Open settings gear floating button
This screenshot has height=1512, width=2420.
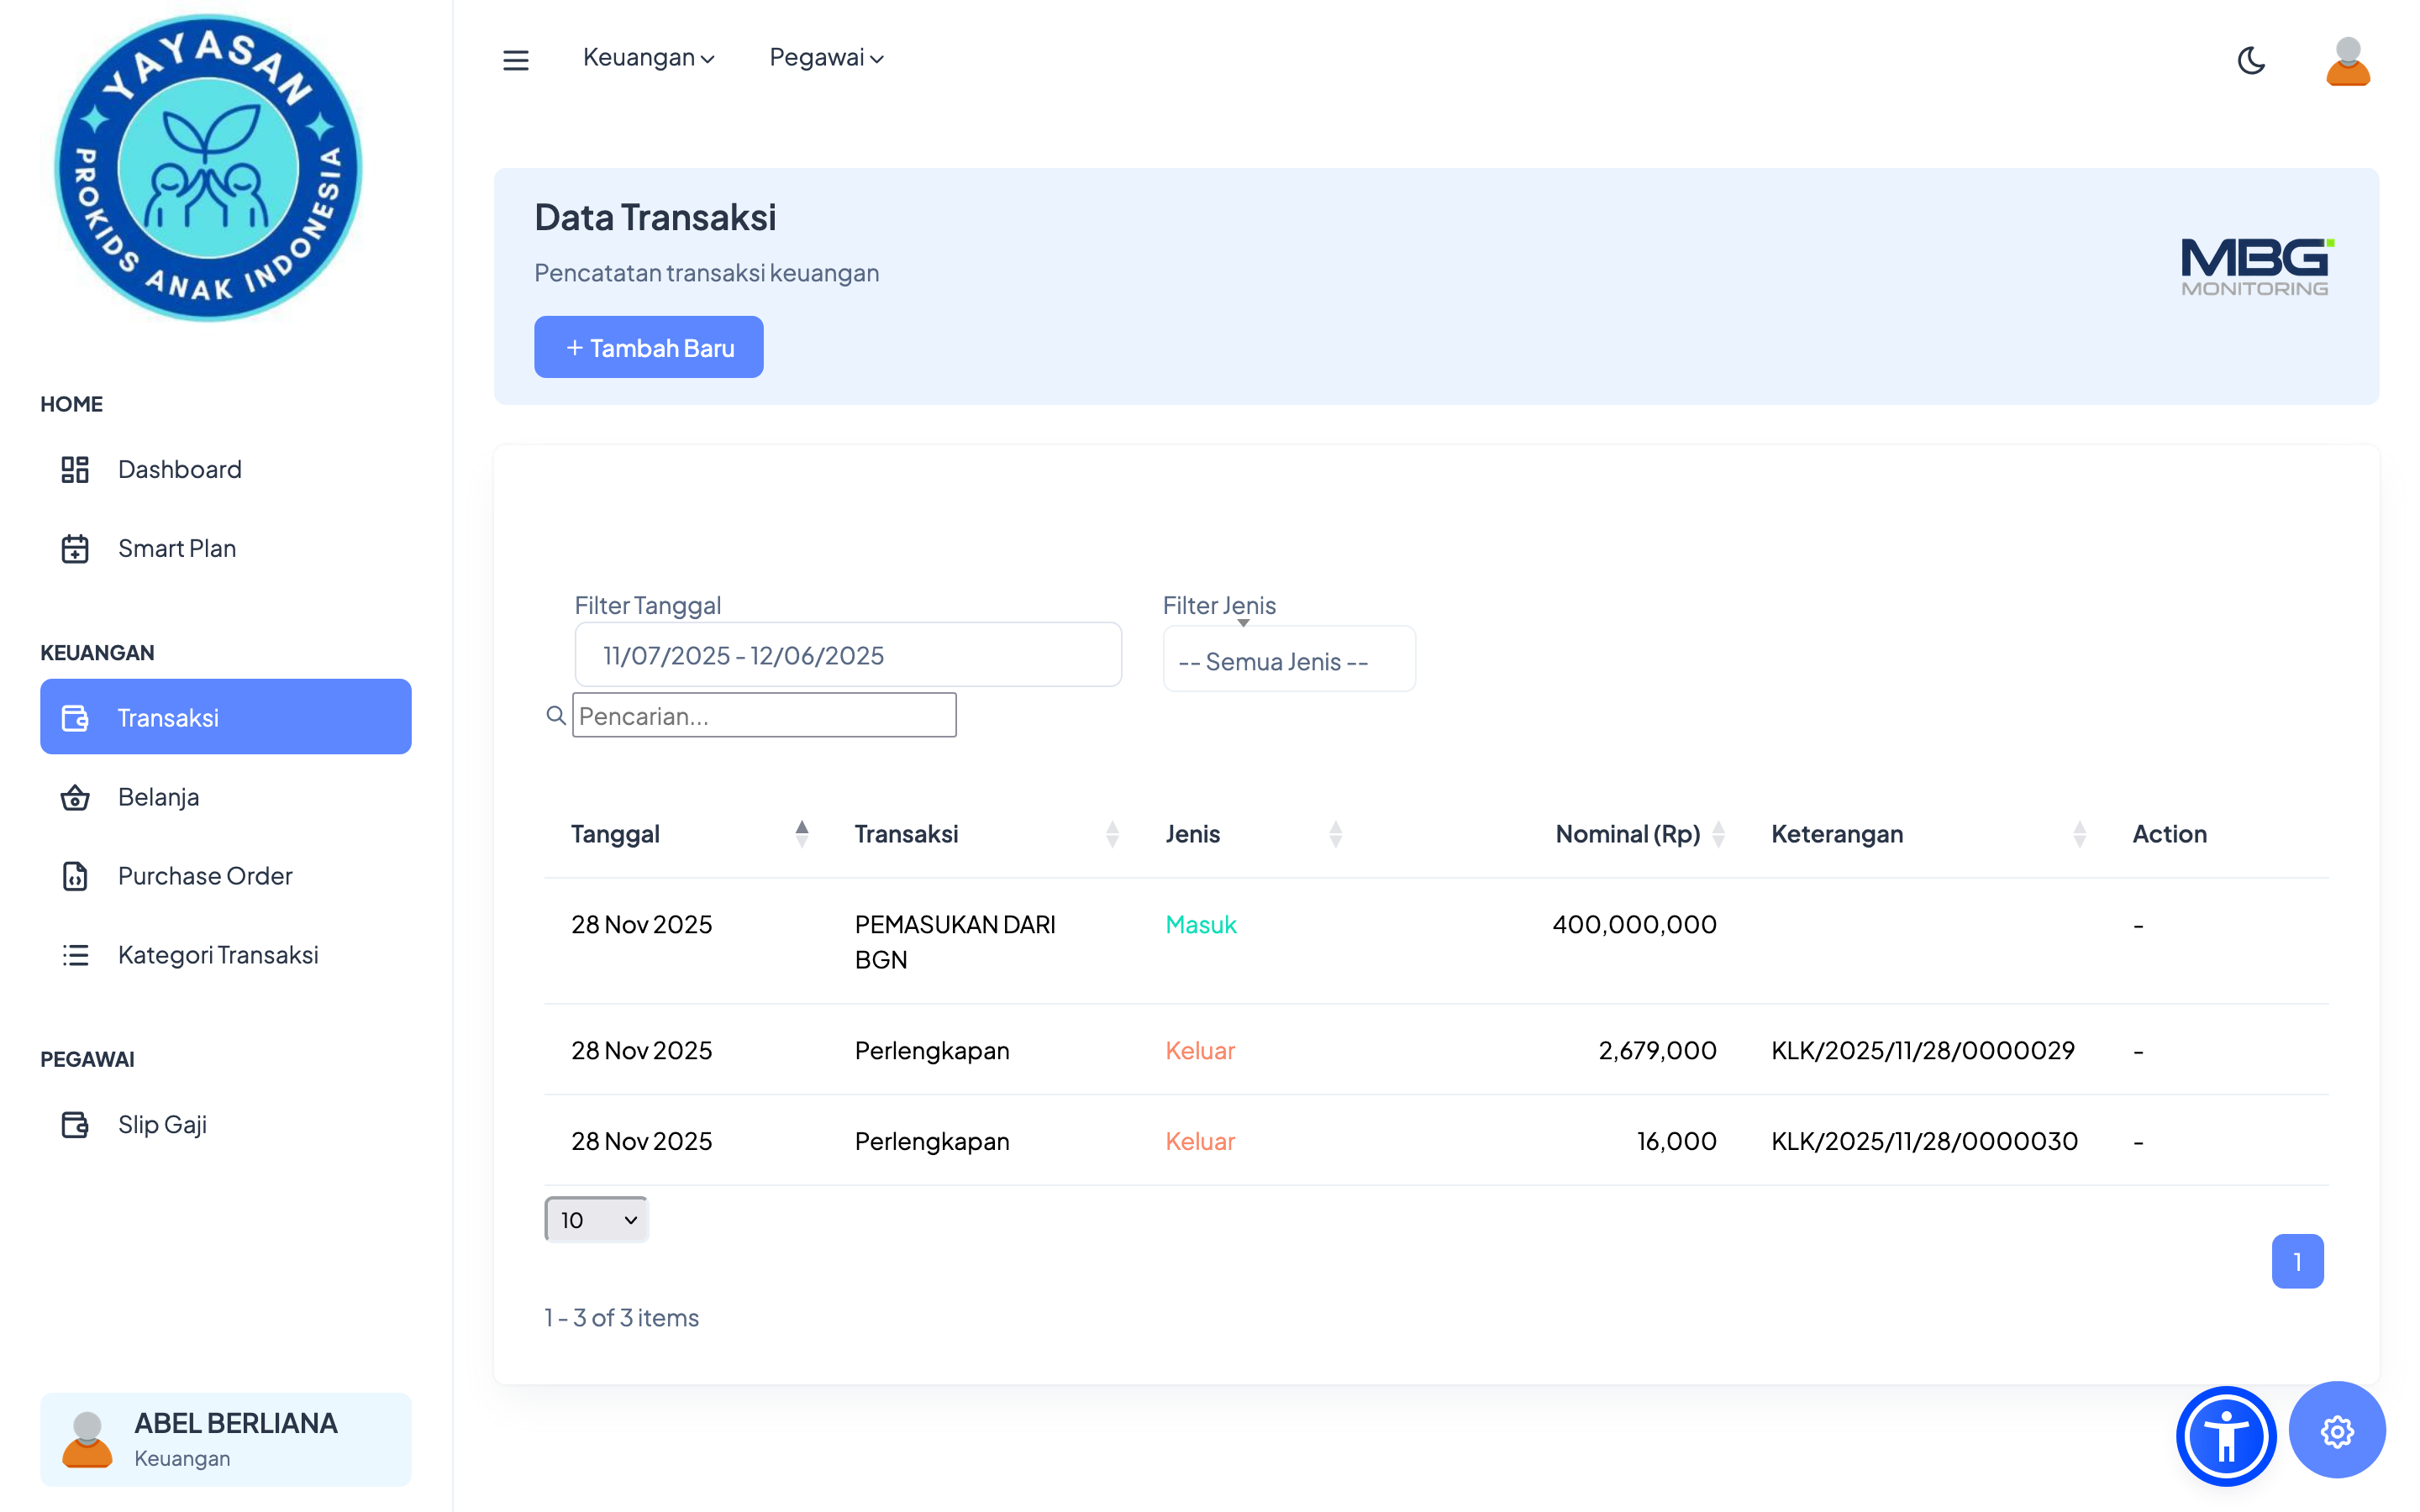(x=2336, y=1432)
